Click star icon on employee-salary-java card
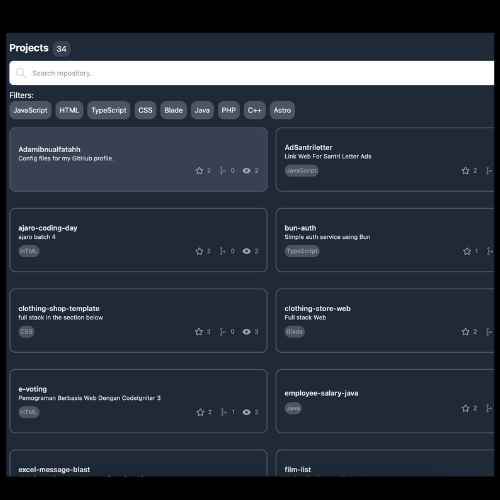The image size is (500, 500). coord(466,408)
